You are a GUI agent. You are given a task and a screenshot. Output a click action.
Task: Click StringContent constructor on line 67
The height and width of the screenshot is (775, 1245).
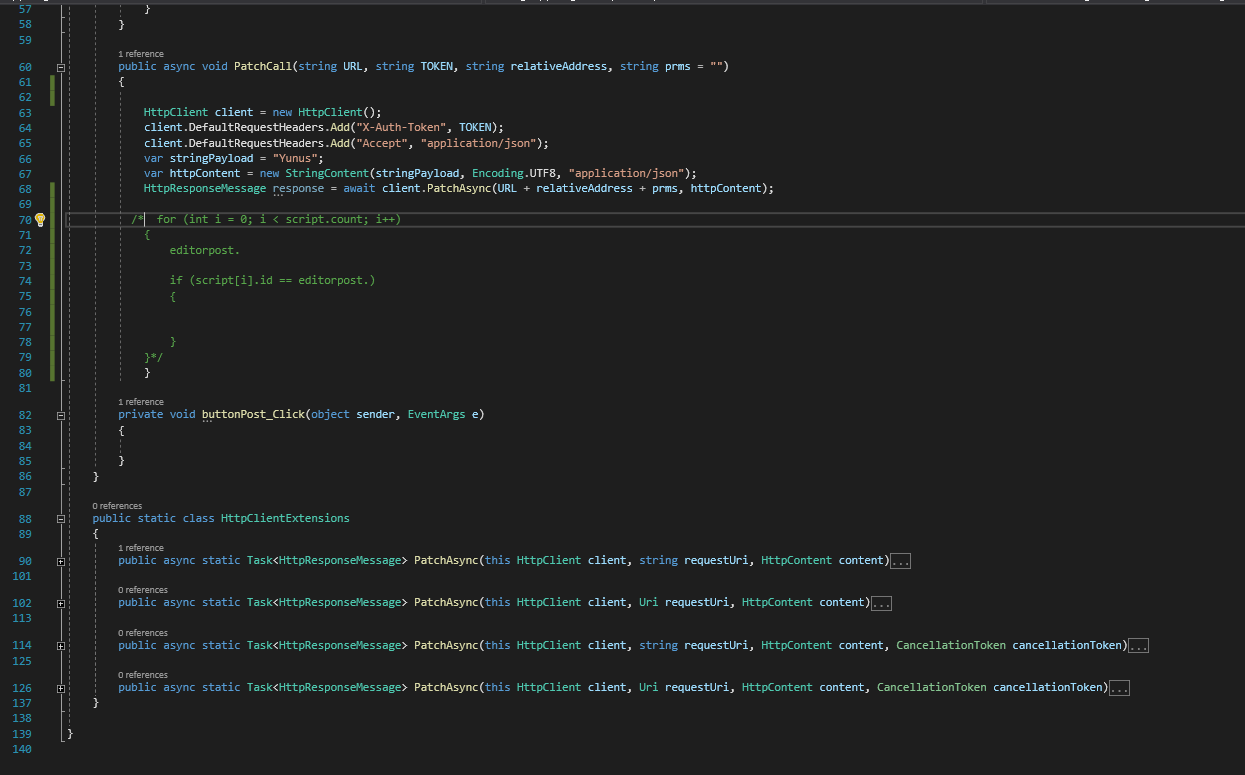327,174
